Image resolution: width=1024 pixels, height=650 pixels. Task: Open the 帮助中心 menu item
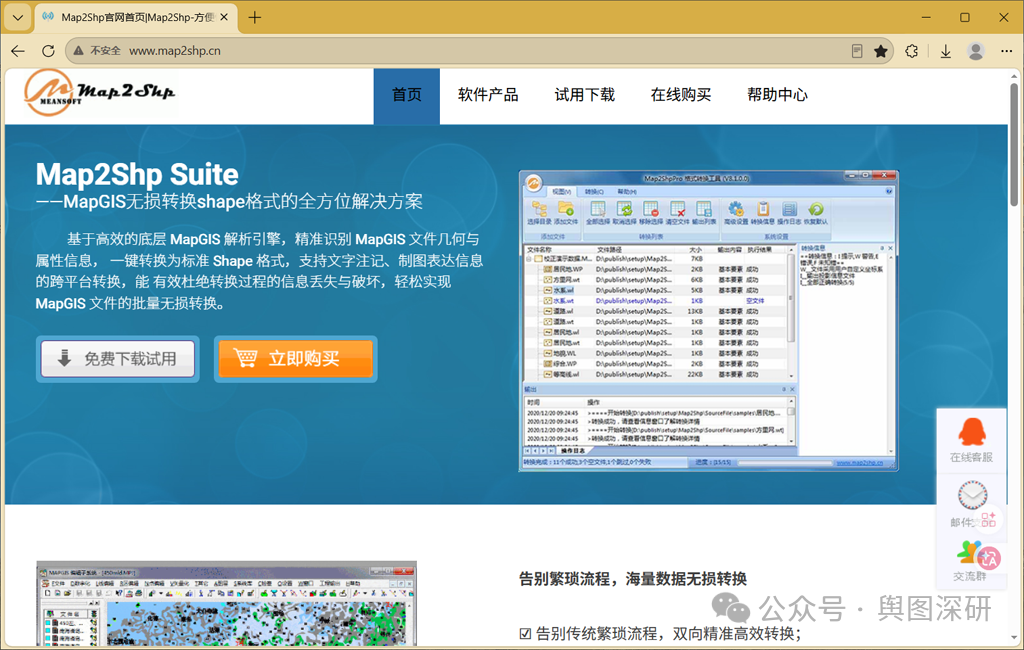tap(777, 95)
